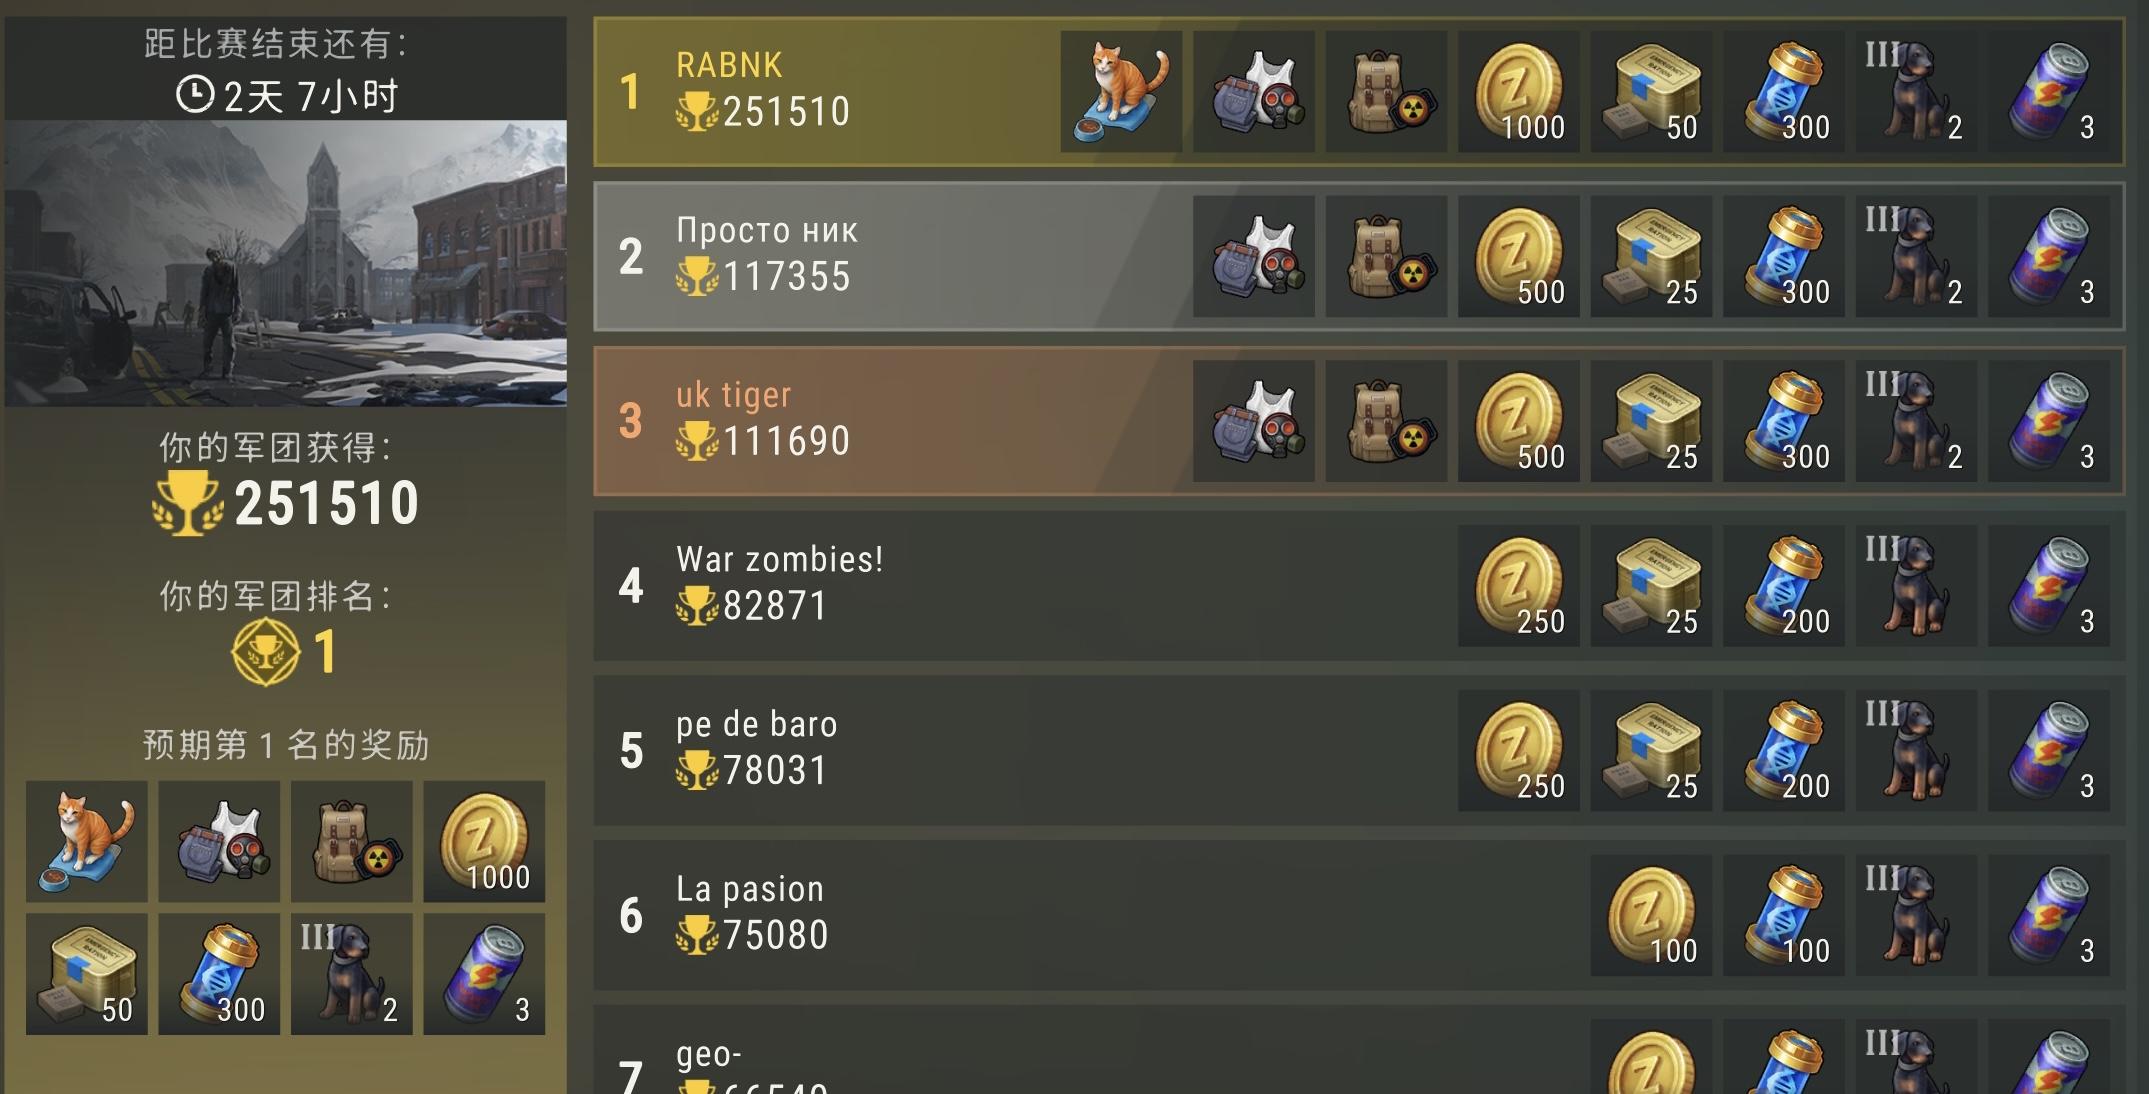Select the 300 DNA capsule in expected rewards
2149x1094 pixels.
point(219,973)
